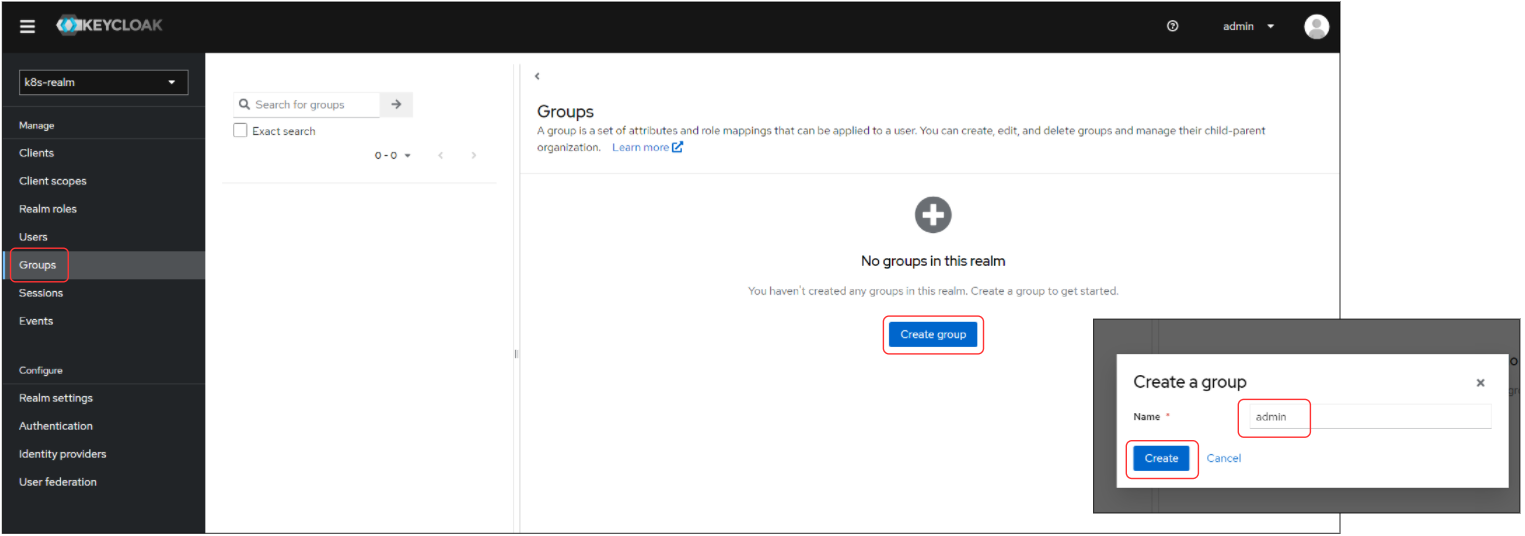
Task: Close the Create a group dialog
Action: [1480, 383]
